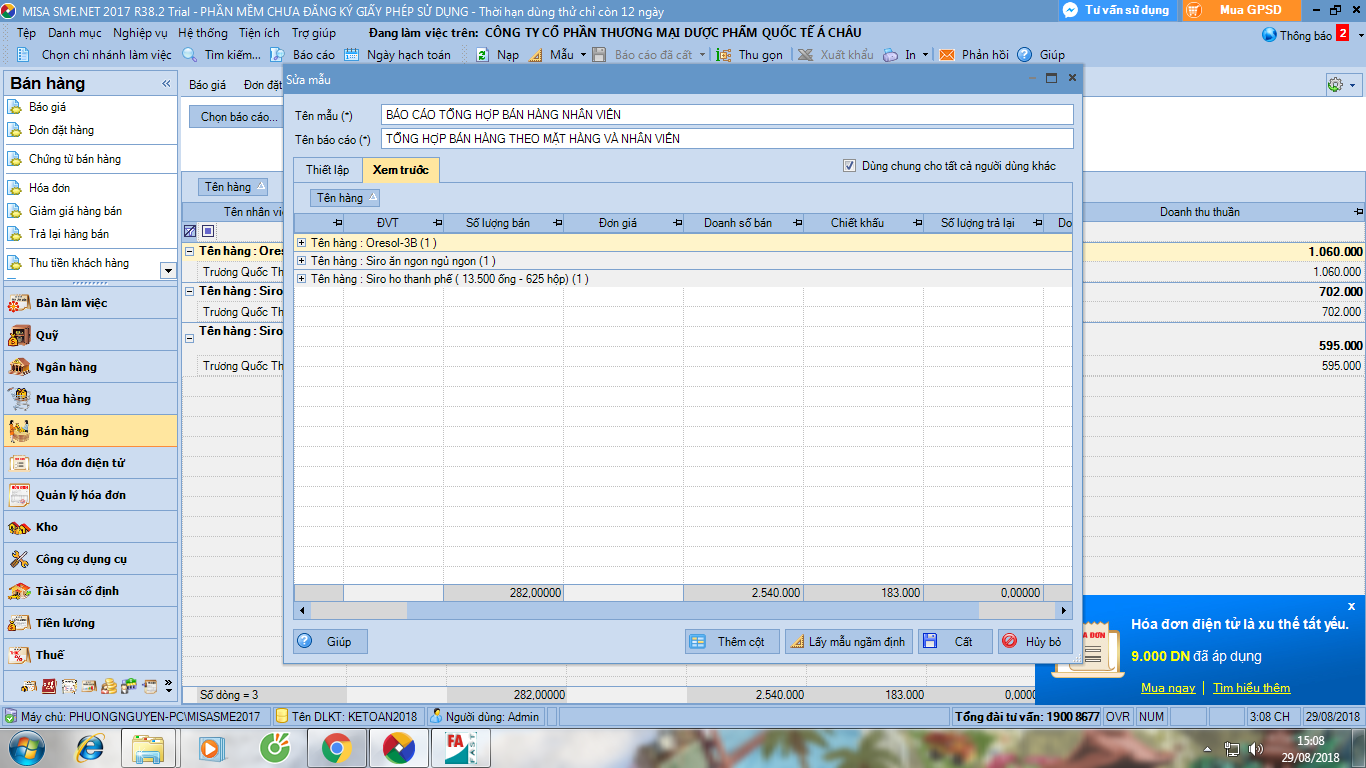1366x768 pixels.
Task: Click the Thu gọn toolbar icon
Action: pyautogui.click(x=724, y=55)
